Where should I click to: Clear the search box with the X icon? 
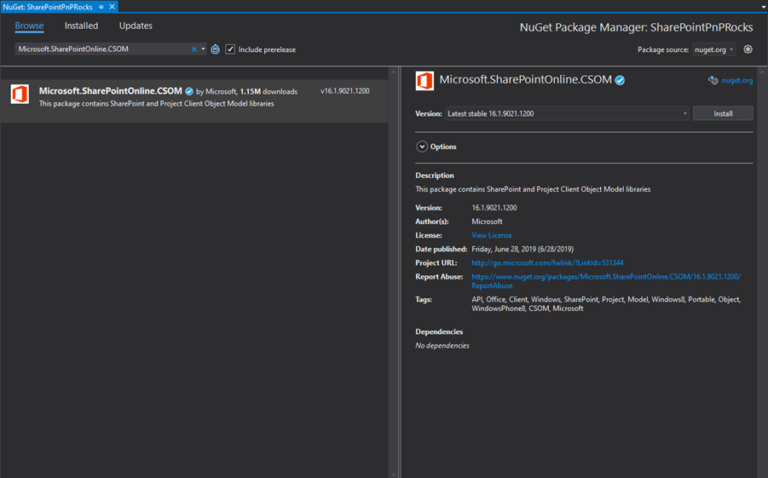tap(194, 49)
